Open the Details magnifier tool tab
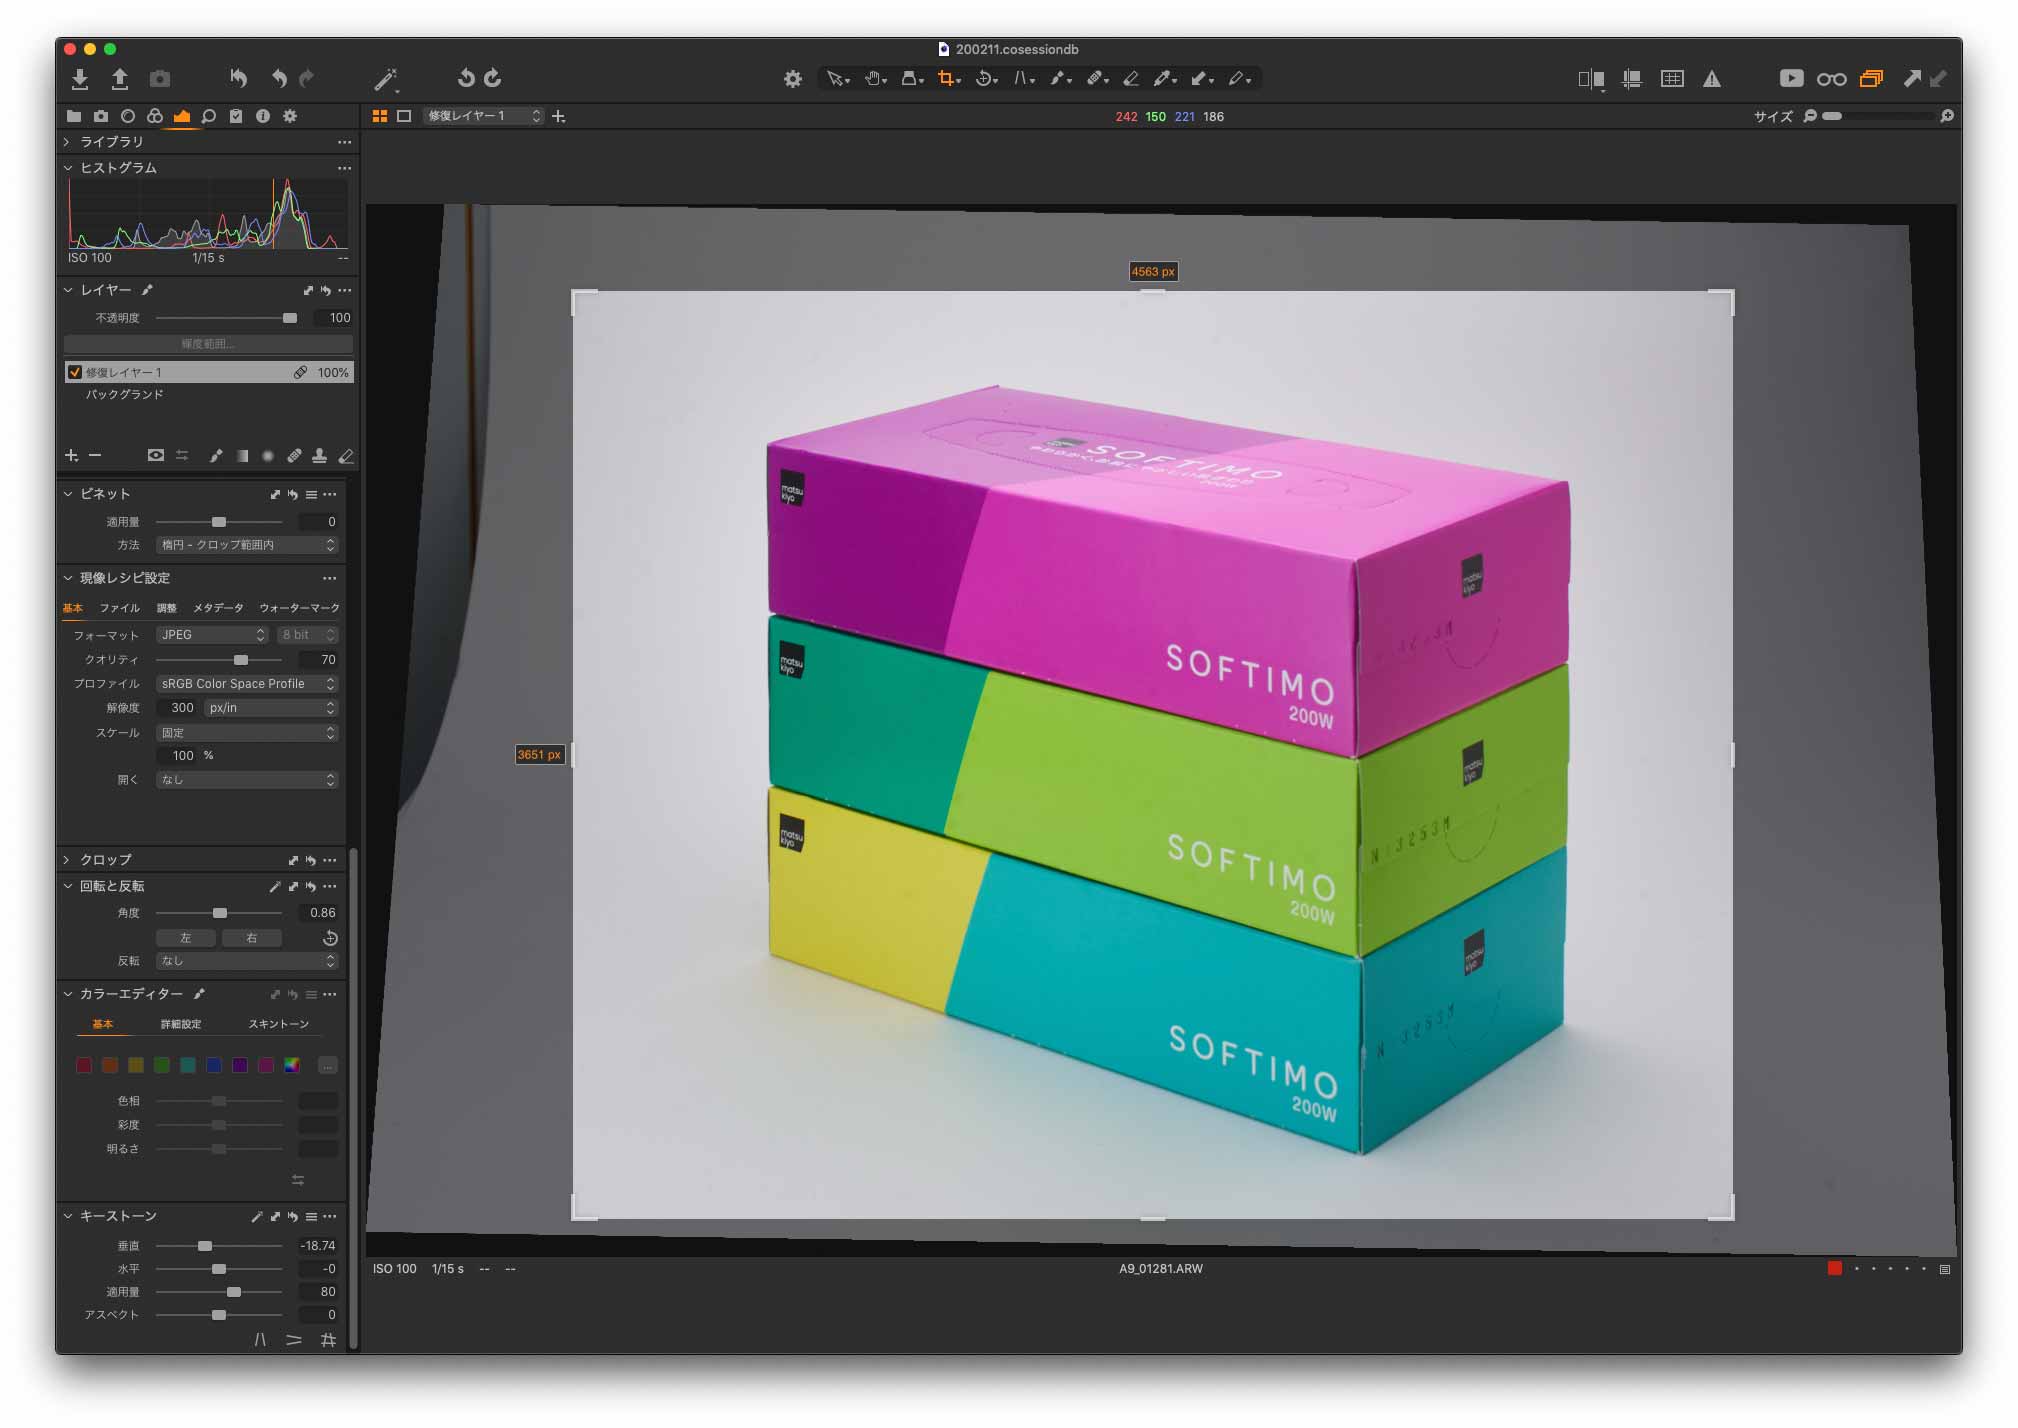Screen dimensions: 2018x1428 pyautogui.click(x=209, y=116)
